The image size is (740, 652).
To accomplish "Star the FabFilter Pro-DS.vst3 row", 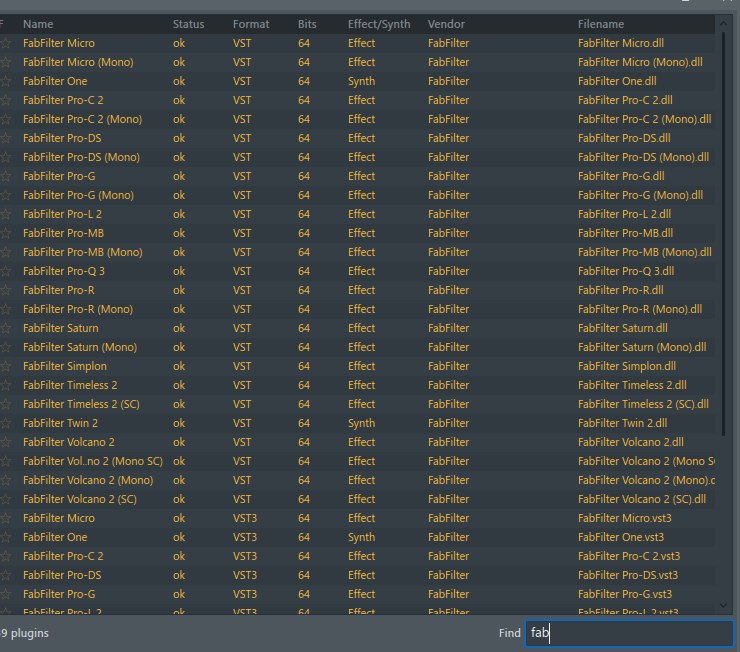I will coord(5,575).
